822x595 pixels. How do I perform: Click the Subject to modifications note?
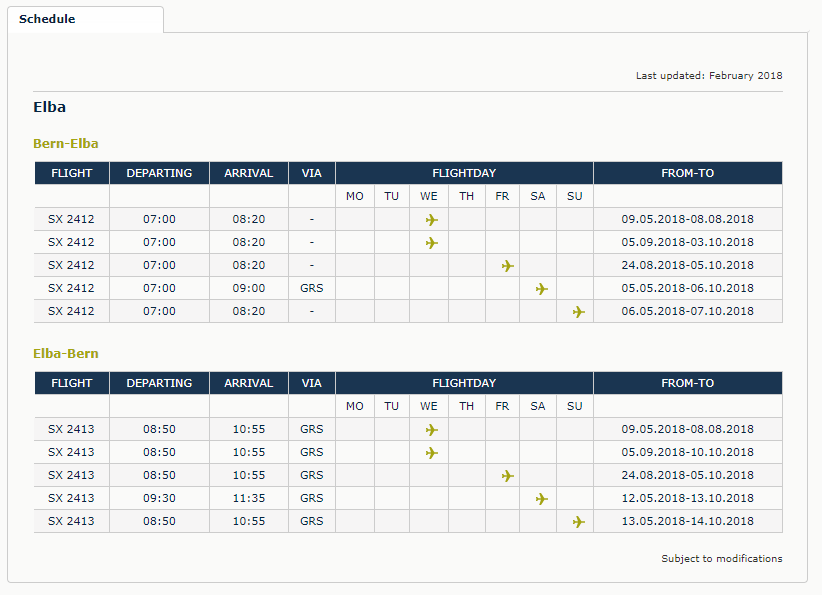click(x=721, y=558)
